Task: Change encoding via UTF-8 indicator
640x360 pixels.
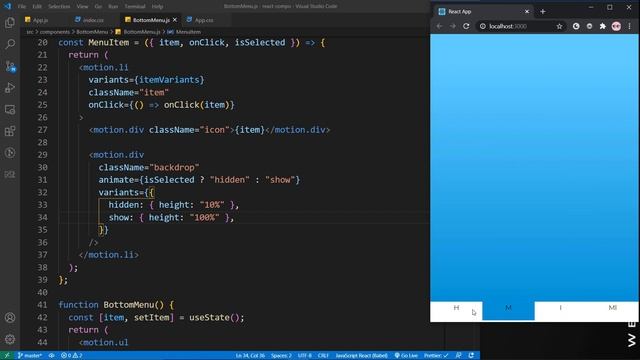Action: pyautogui.click(x=304, y=356)
